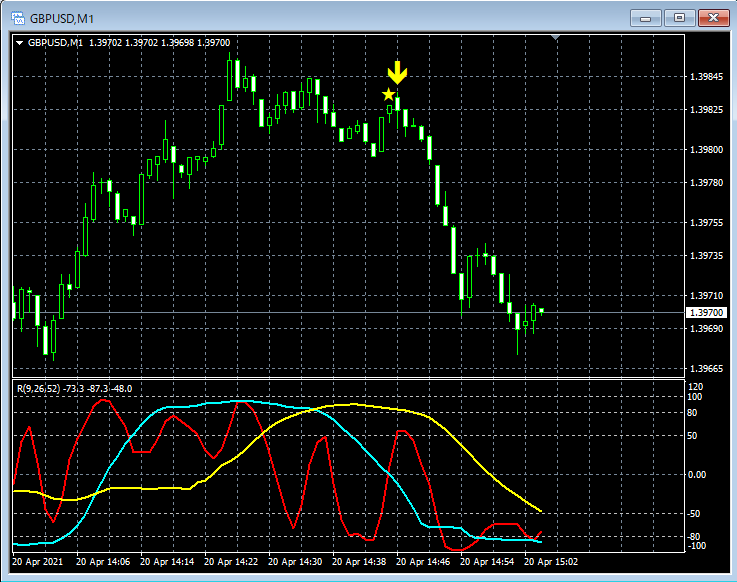The width and height of the screenshot is (737, 582).
Task: Click the chart shift triangle marker
Action: [x=556, y=37]
